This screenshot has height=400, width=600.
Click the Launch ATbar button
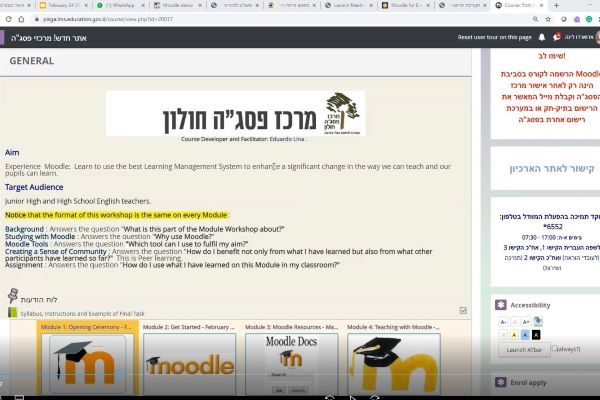click(524, 349)
